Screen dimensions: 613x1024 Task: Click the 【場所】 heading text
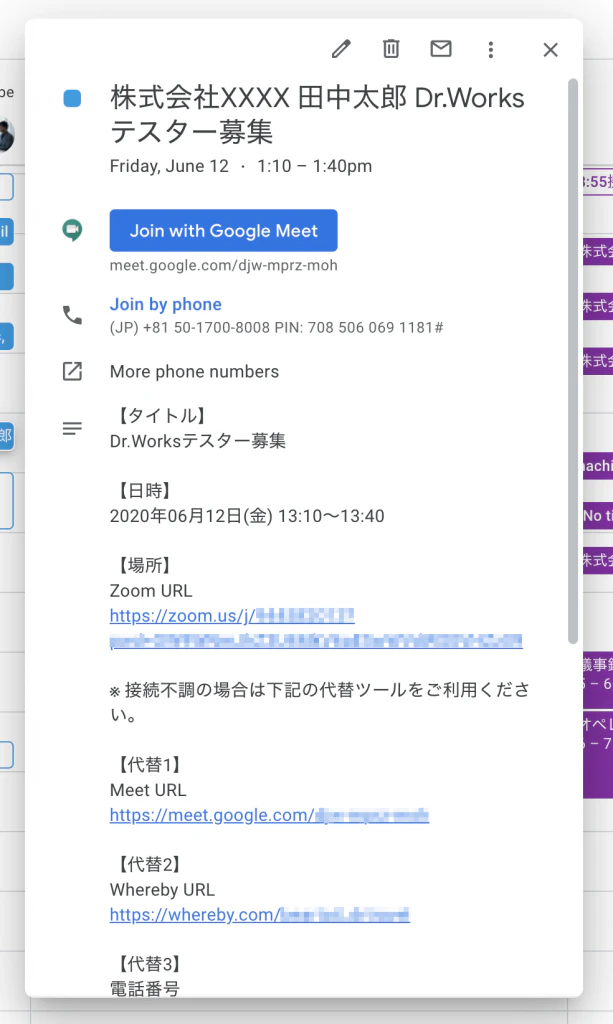click(x=143, y=565)
